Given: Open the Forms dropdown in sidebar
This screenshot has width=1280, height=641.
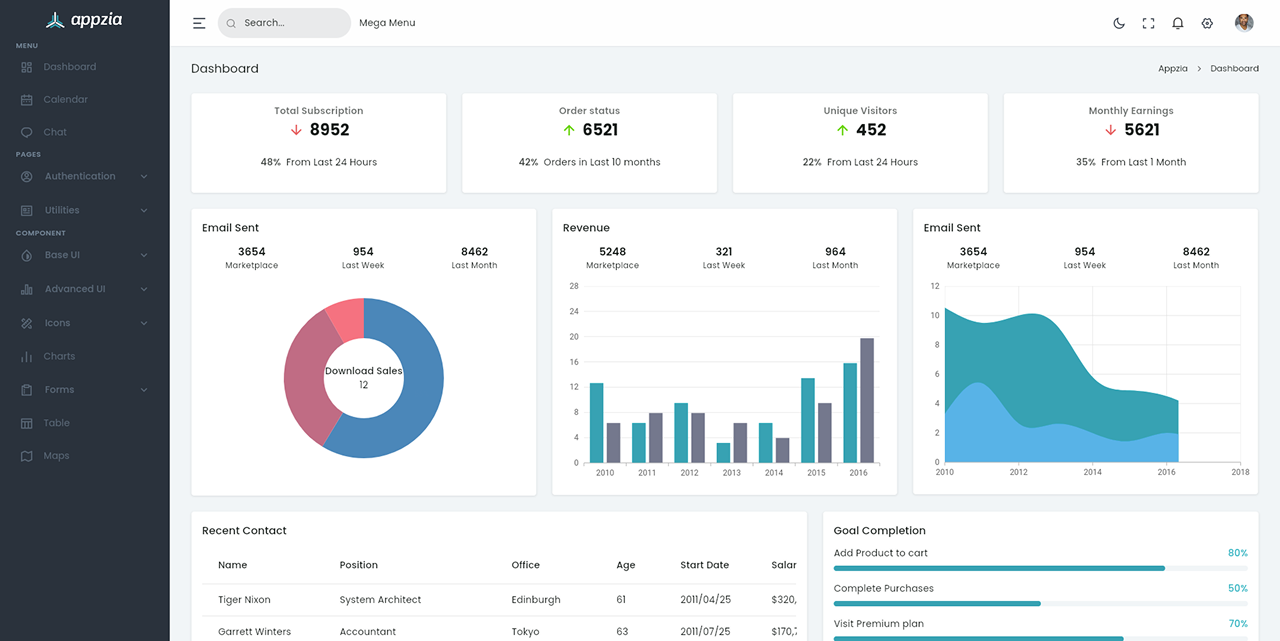Looking at the screenshot, I should 58,389.
